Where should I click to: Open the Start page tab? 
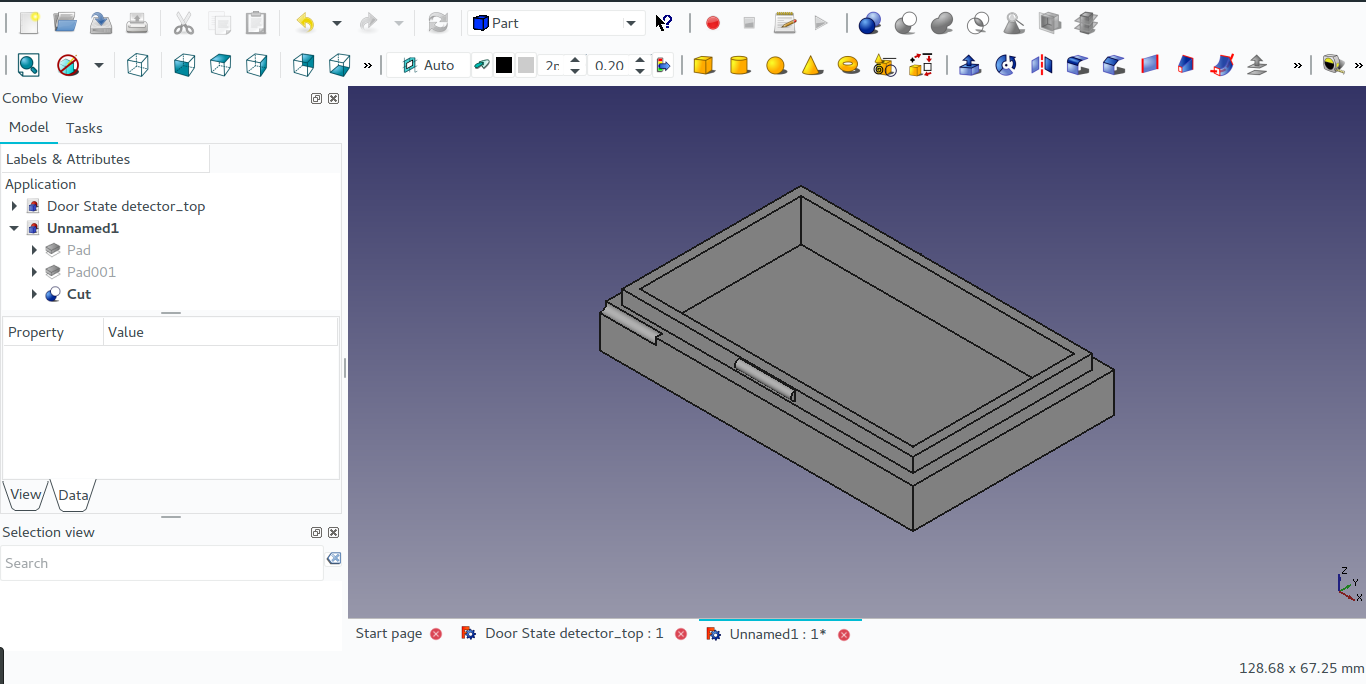pyautogui.click(x=388, y=633)
